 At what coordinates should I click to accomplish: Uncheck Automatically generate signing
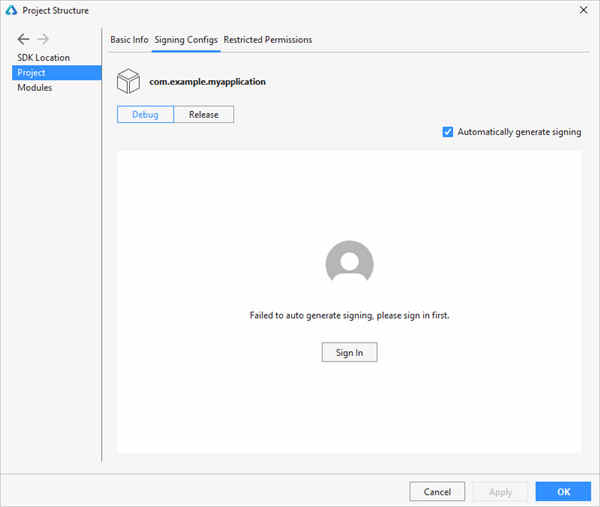point(448,132)
